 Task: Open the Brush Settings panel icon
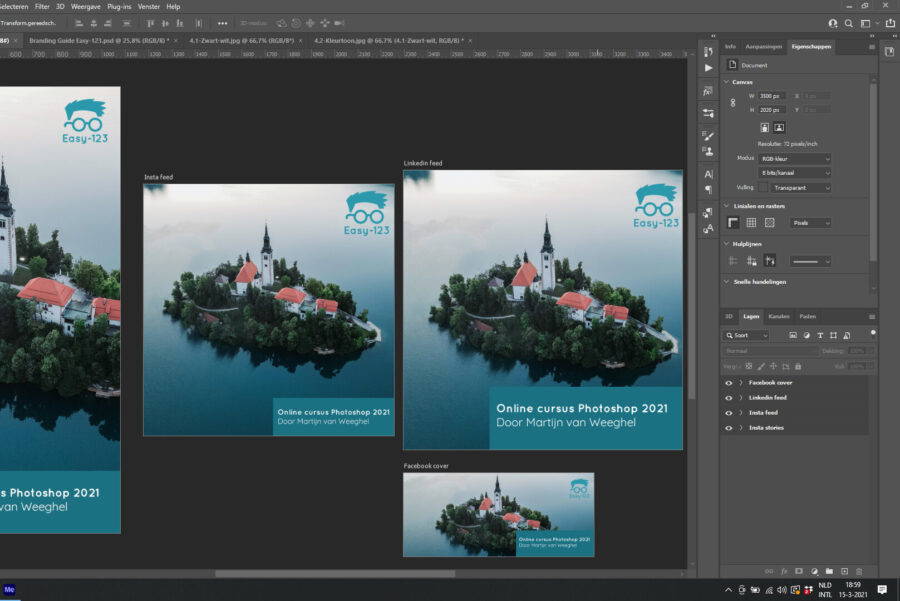coord(708,135)
